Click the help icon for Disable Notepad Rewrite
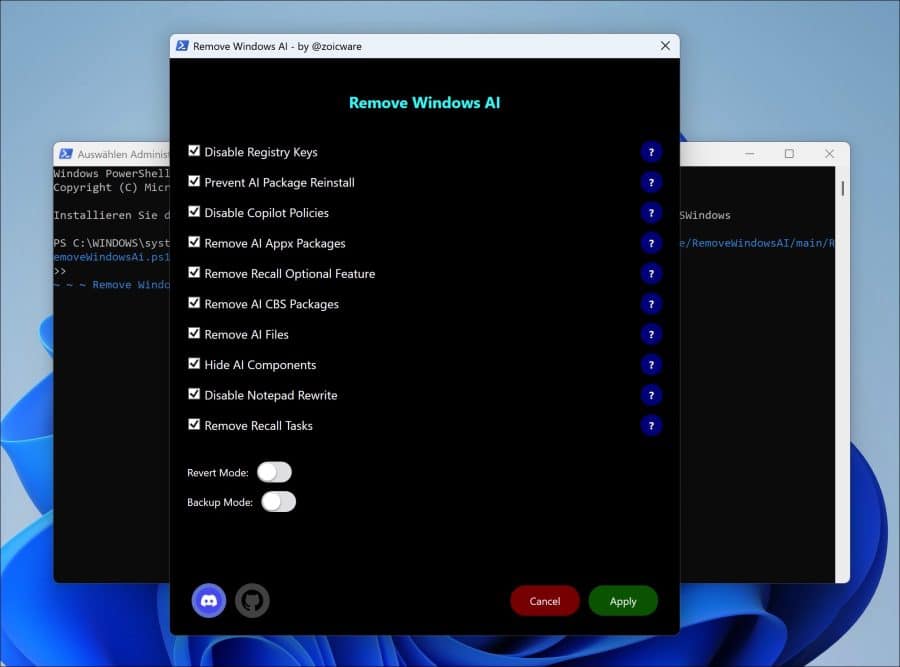This screenshot has height=667, width=900. [x=651, y=395]
